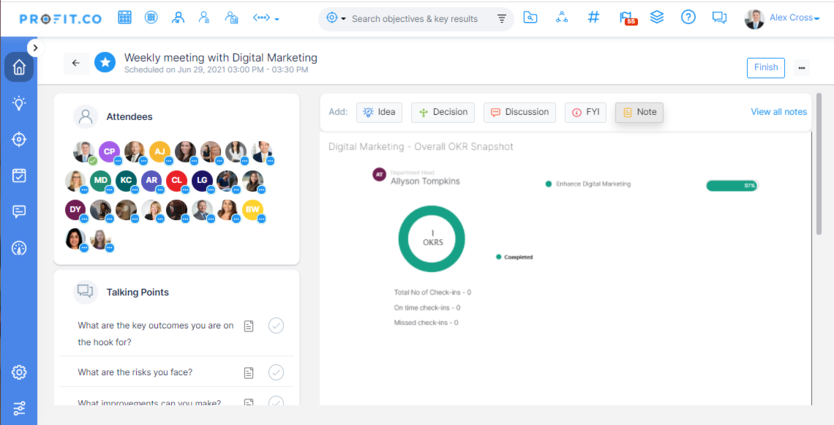
Task: Open the settings gear in sidebar
Action: (x=19, y=372)
